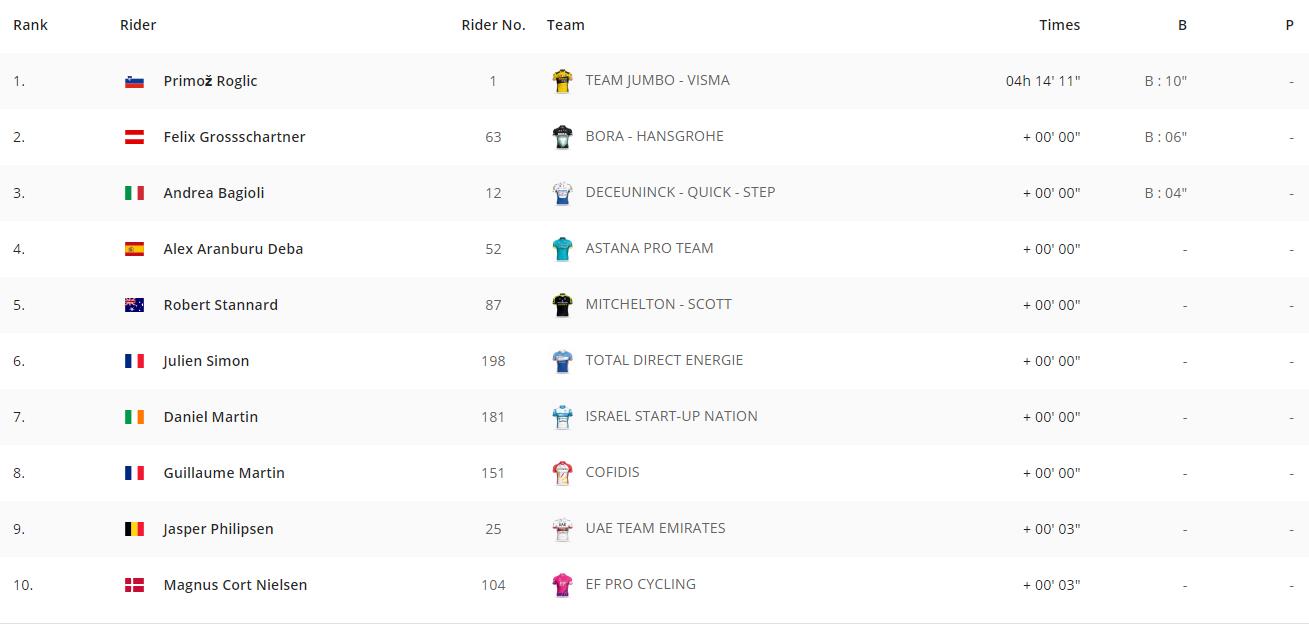Select Julien Simon's rider name

[x=206, y=361]
